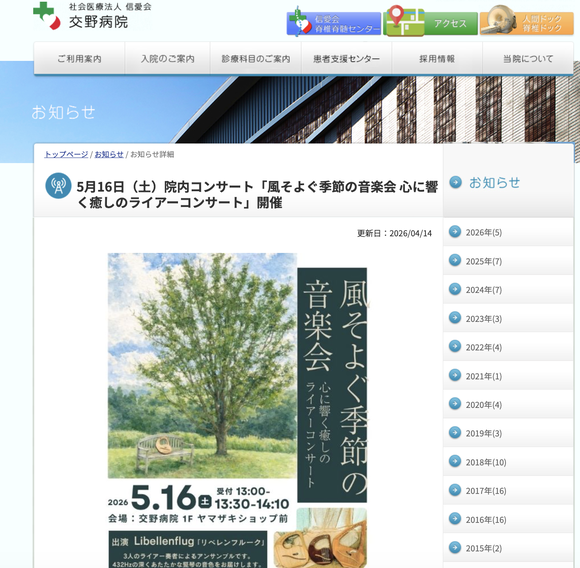This screenshot has height=568, width=580.
Task: Go to トップページ breadcrumb link
Action: [66, 154]
